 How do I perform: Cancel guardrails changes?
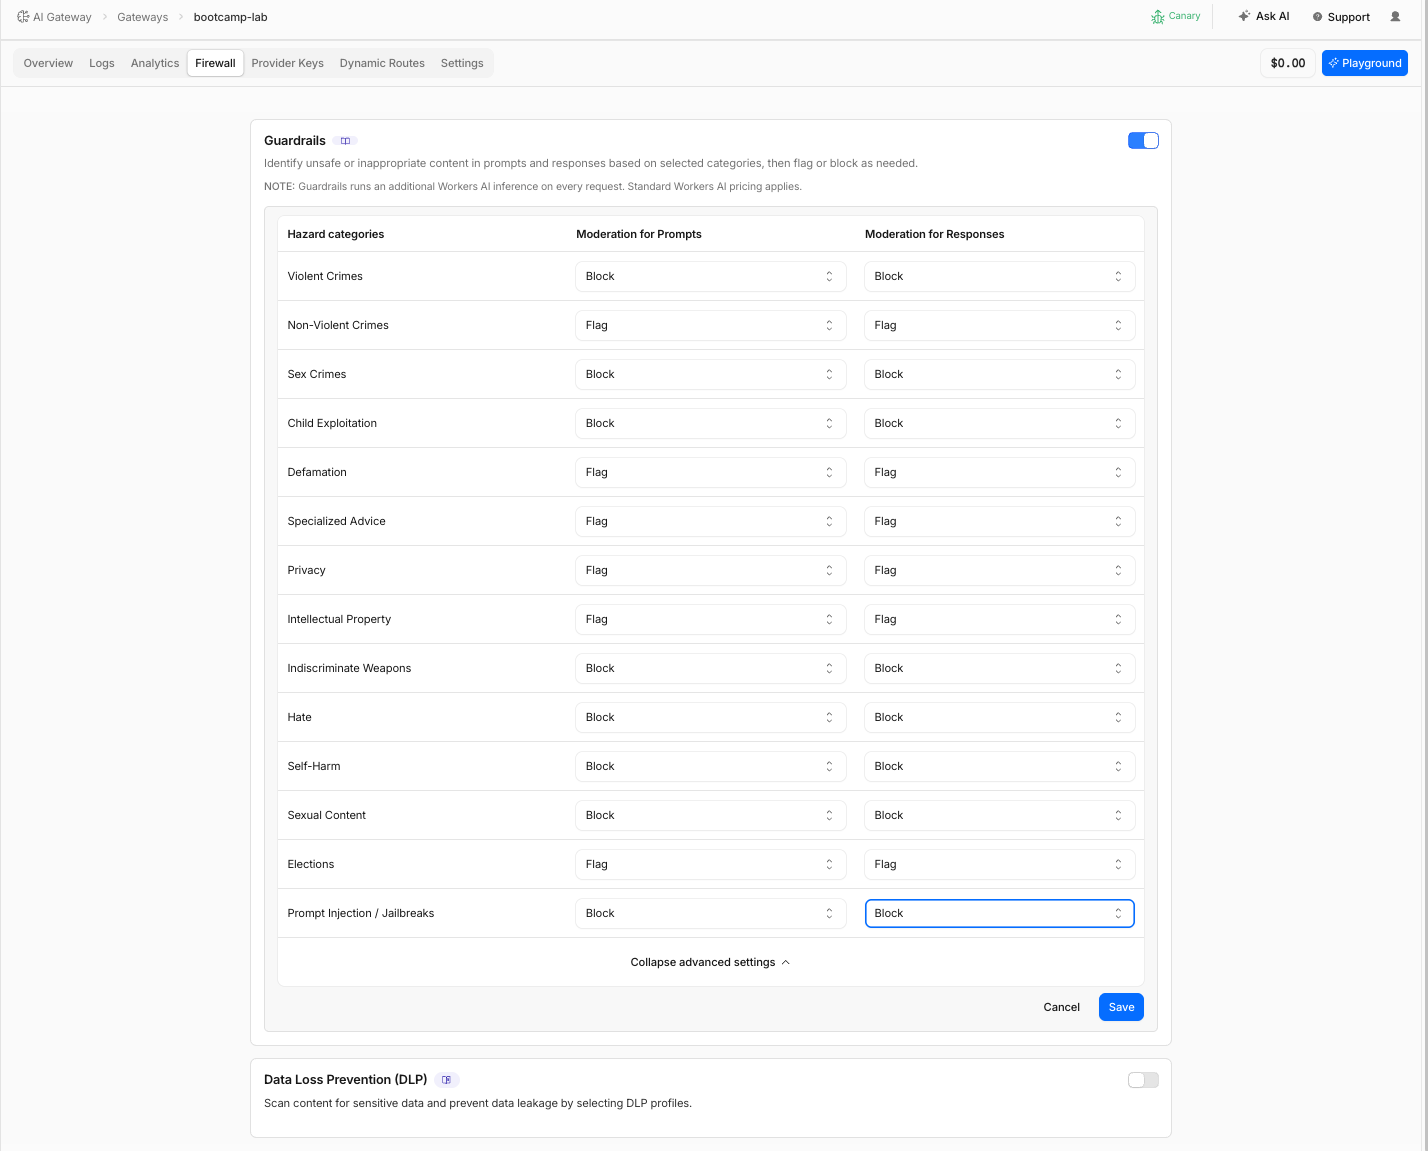[x=1061, y=1007]
